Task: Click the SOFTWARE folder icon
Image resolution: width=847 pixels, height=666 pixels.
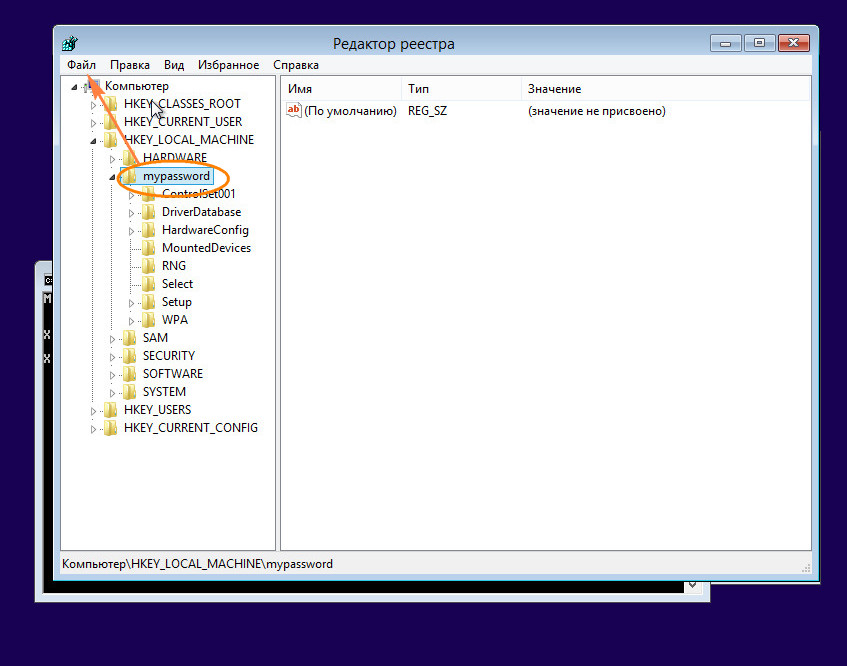Action: (130, 374)
